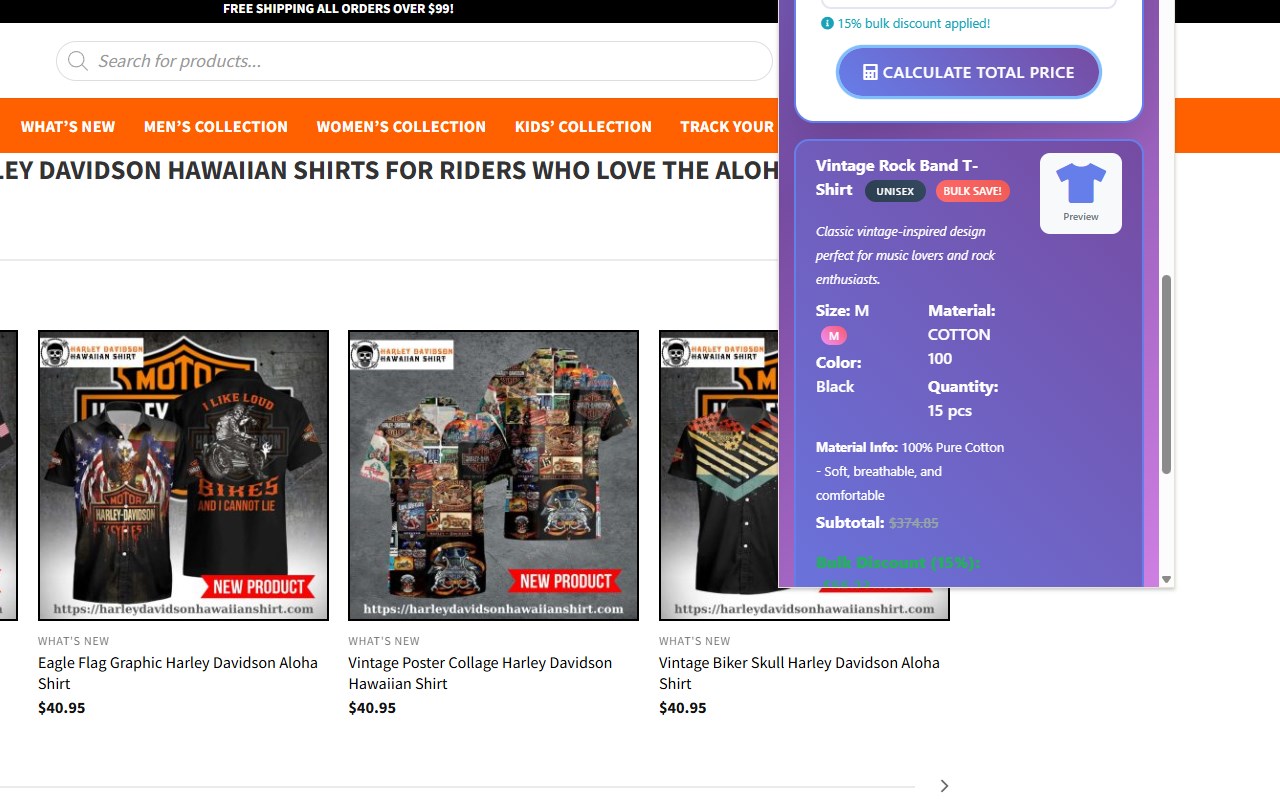The height and width of the screenshot is (800, 1280).
Task: Open the Kids' Collection menu
Action: 583,127
